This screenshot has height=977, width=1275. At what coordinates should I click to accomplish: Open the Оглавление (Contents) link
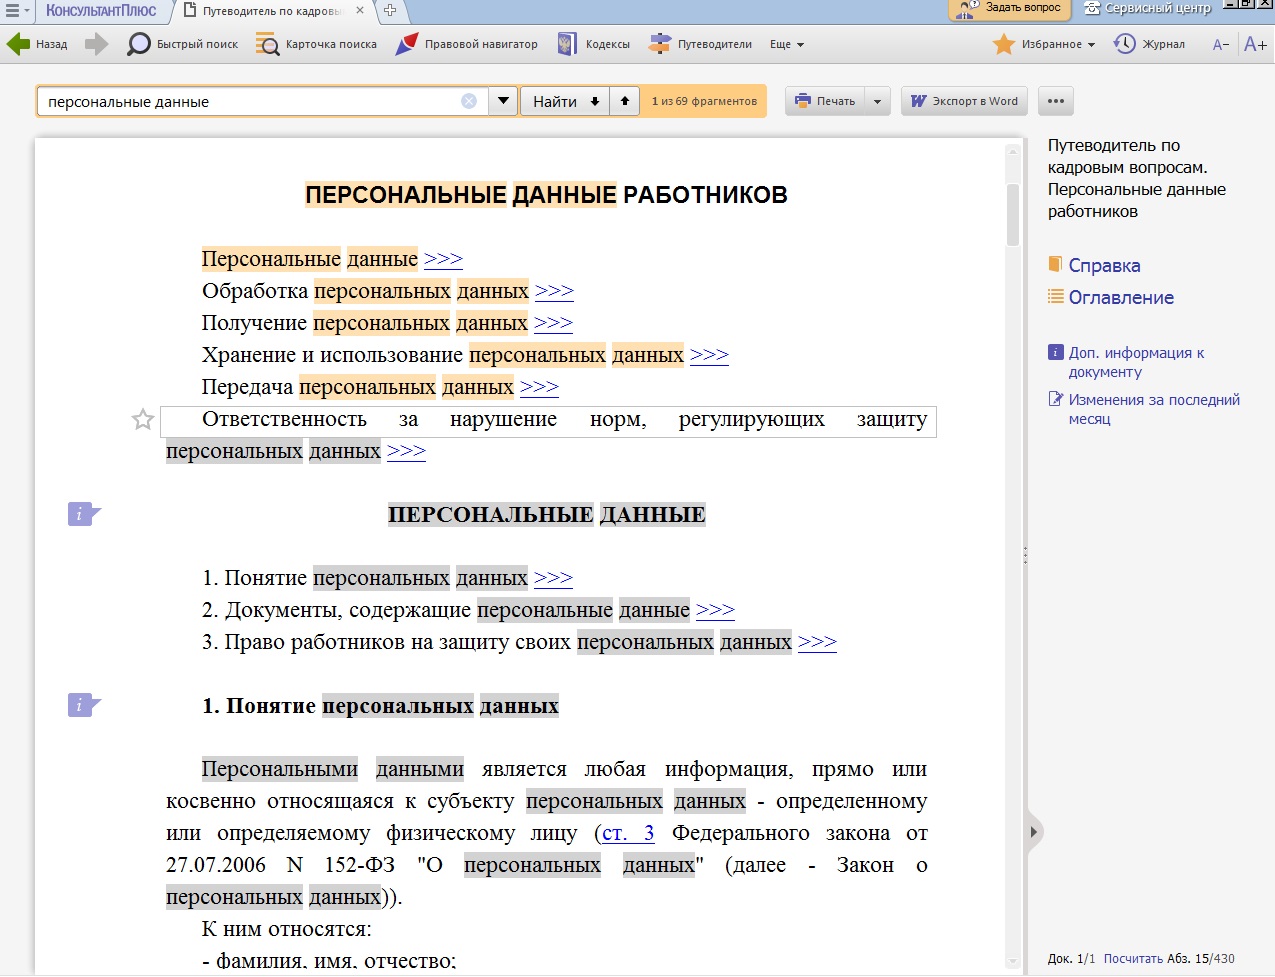click(x=1120, y=297)
